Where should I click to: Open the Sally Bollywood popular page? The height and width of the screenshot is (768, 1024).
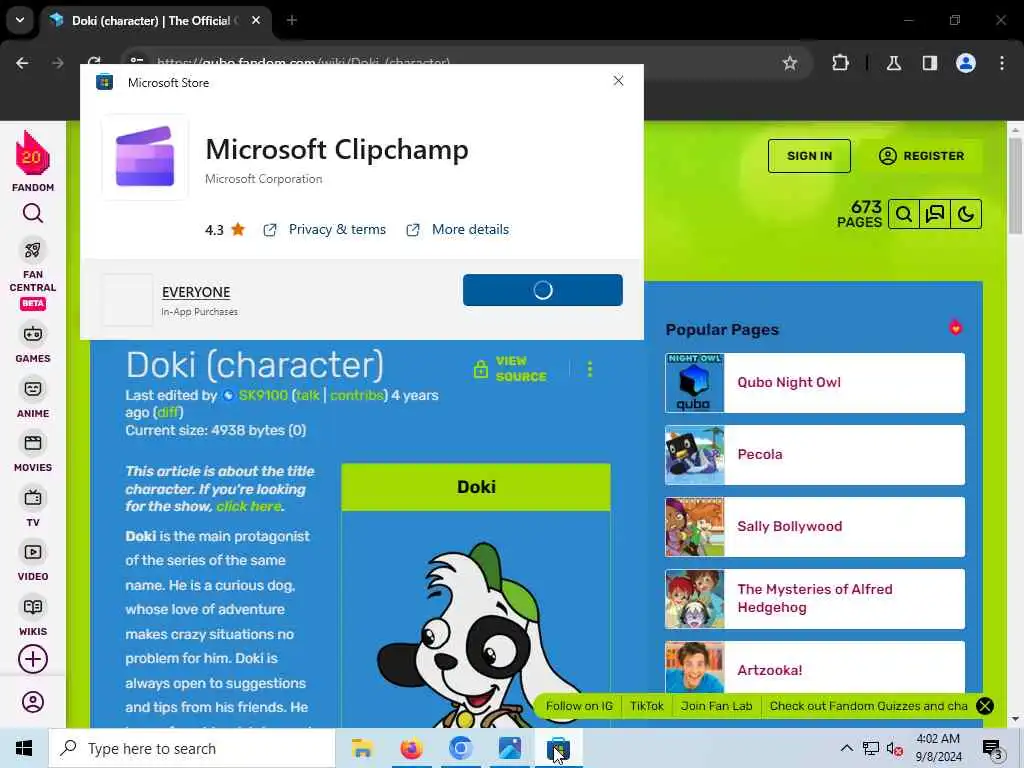814,526
